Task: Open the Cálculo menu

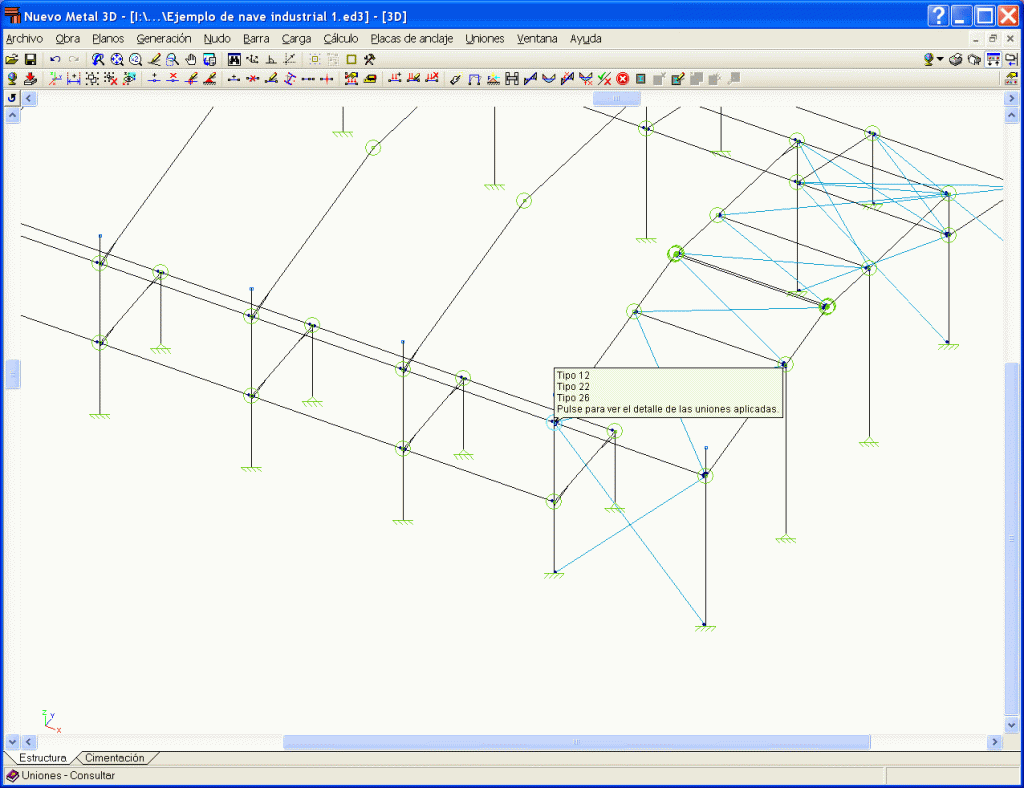Action: pyautogui.click(x=340, y=39)
